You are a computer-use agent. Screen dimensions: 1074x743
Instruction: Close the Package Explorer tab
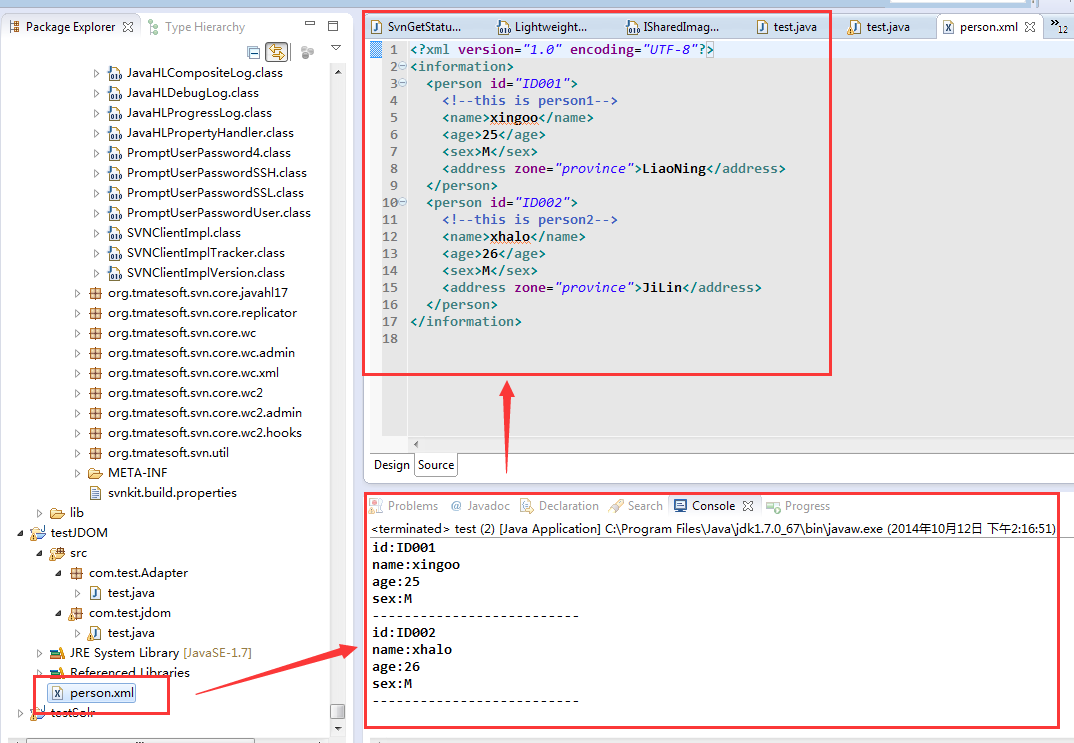tap(128, 27)
